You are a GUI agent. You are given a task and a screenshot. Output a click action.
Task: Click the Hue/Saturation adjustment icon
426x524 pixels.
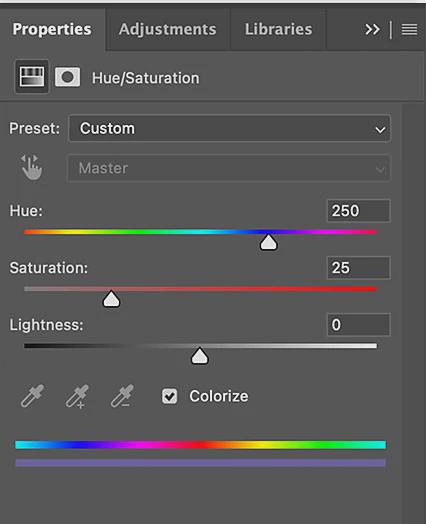[x=32, y=77]
